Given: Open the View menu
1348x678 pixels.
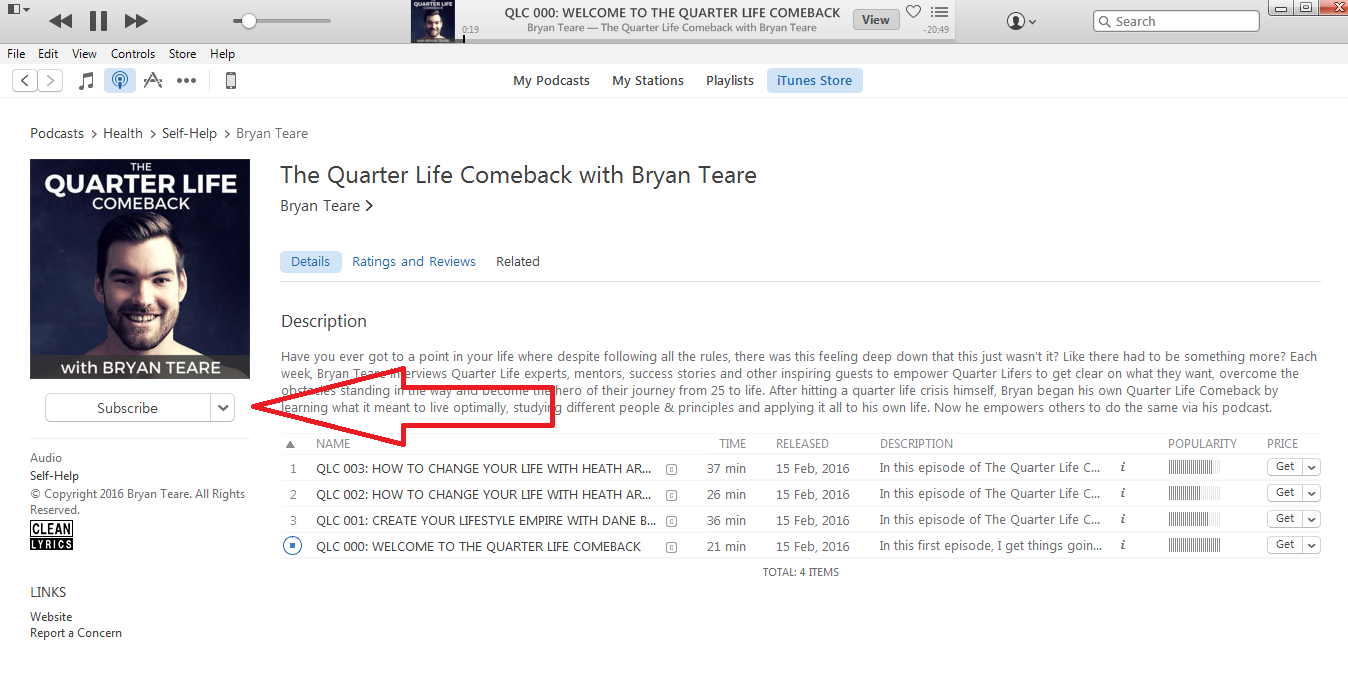Looking at the screenshot, I should (84, 54).
